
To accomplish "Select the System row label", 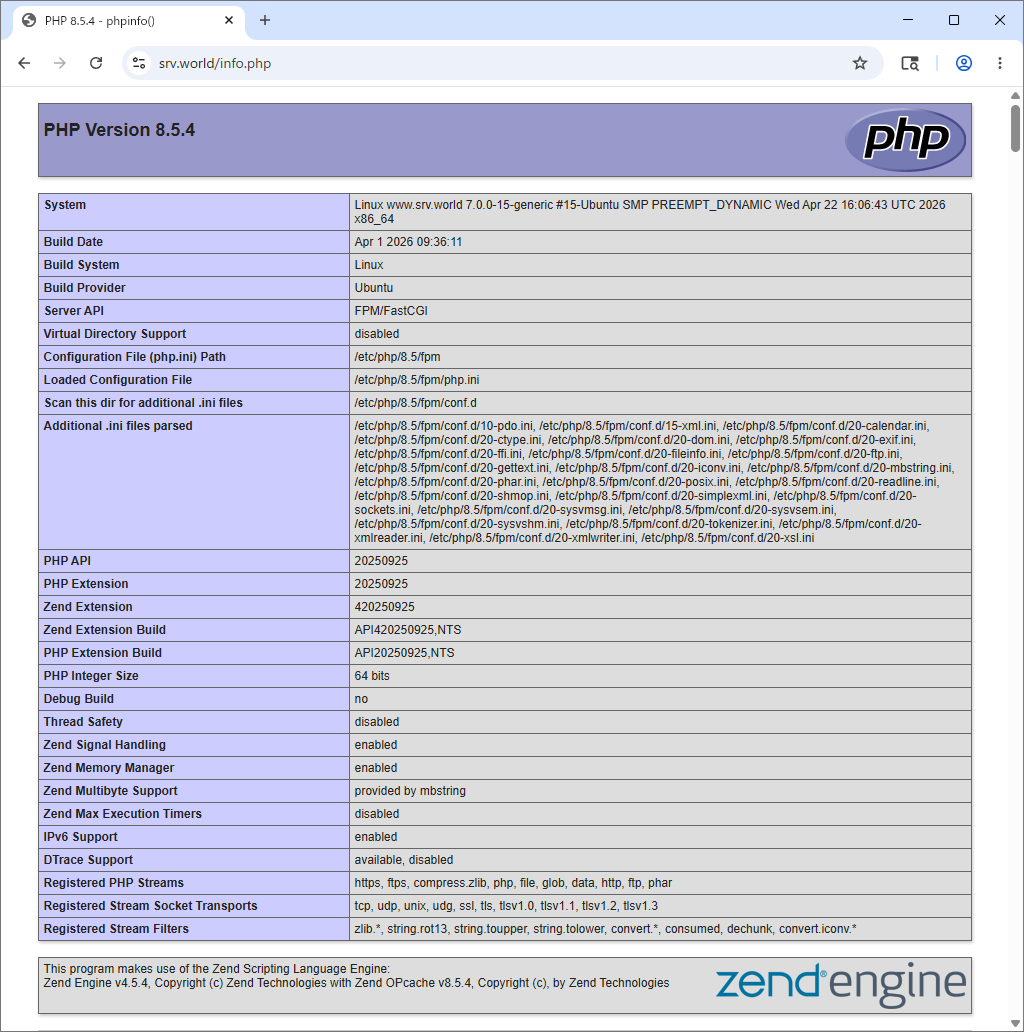I will 65,205.
